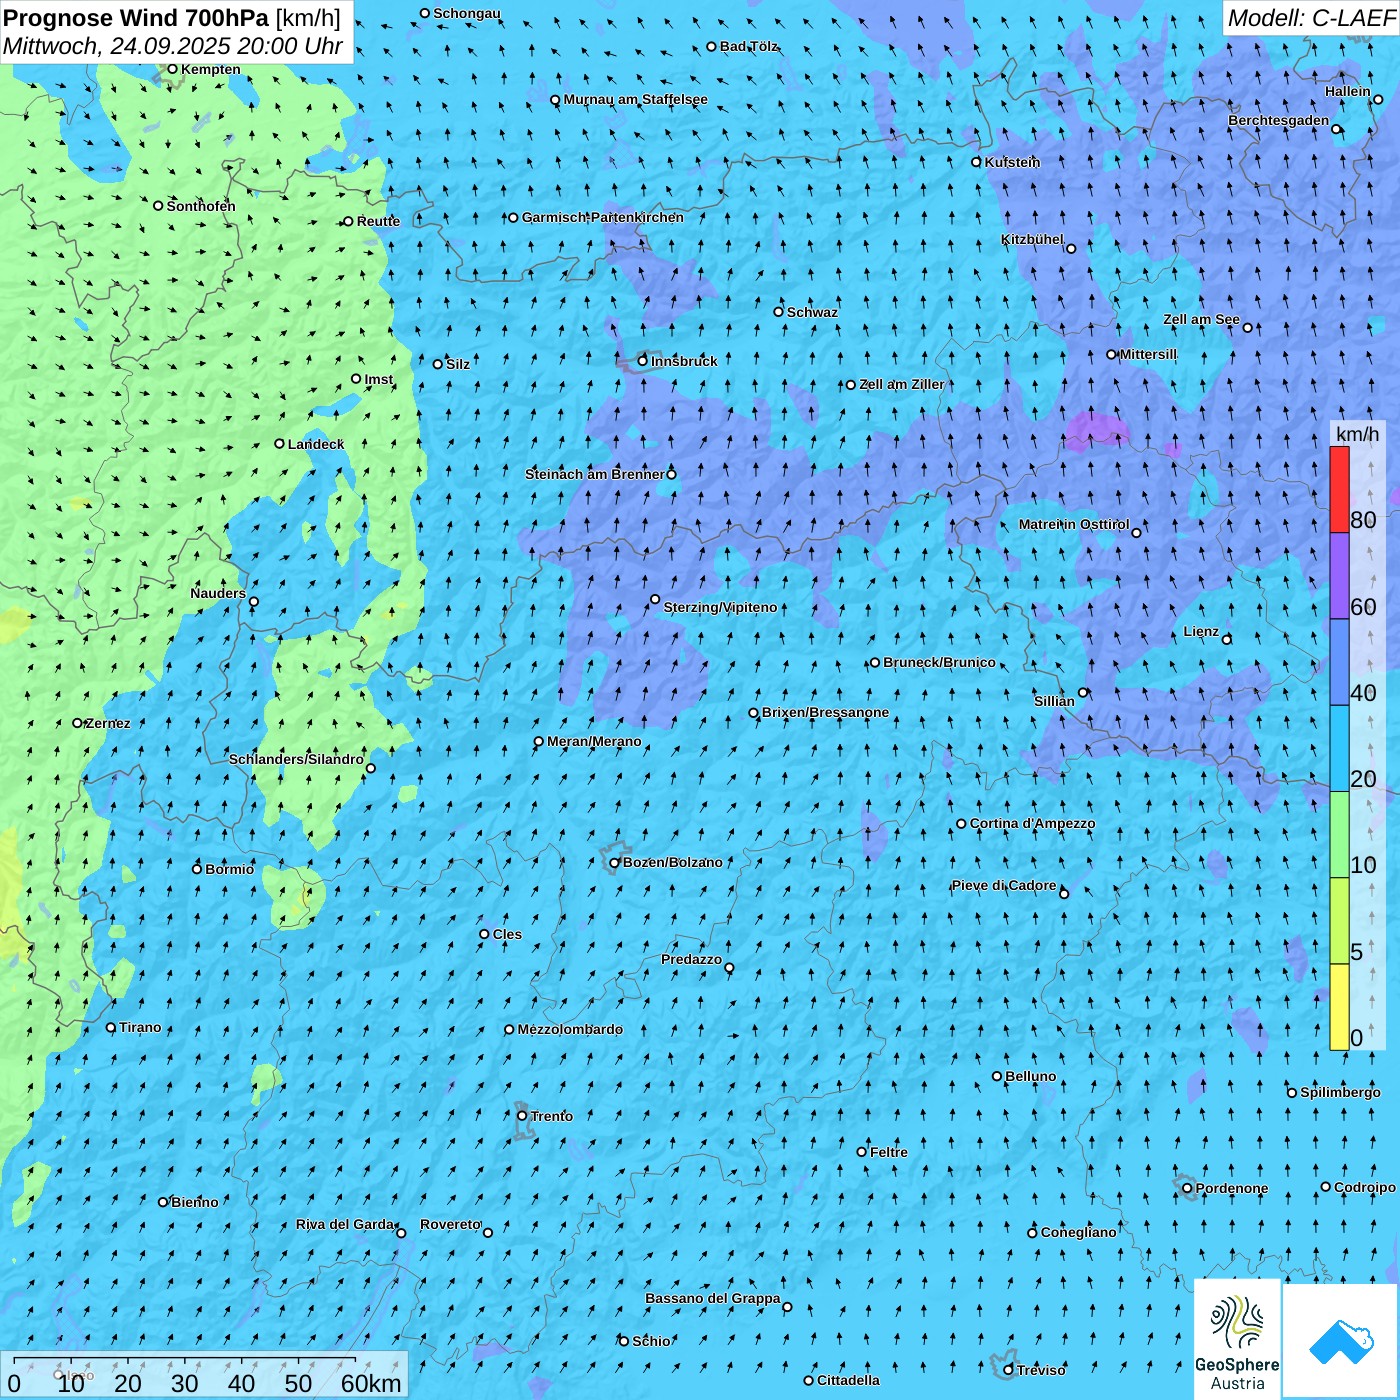The height and width of the screenshot is (1400, 1400).
Task: Click the blue cloud app logo
Action: coord(1341,1341)
